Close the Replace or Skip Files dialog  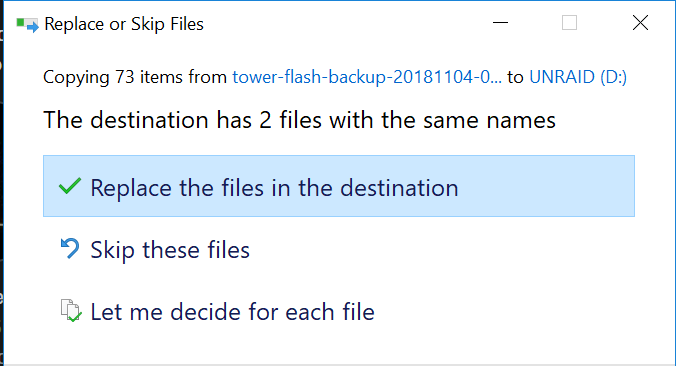[x=640, y=22]
